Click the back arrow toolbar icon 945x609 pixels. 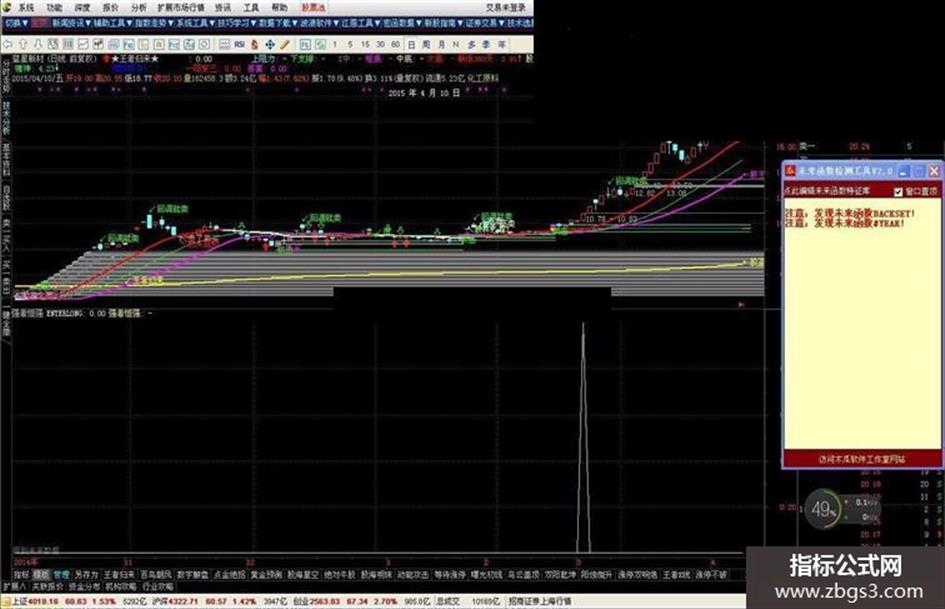(x=8, y=45)
